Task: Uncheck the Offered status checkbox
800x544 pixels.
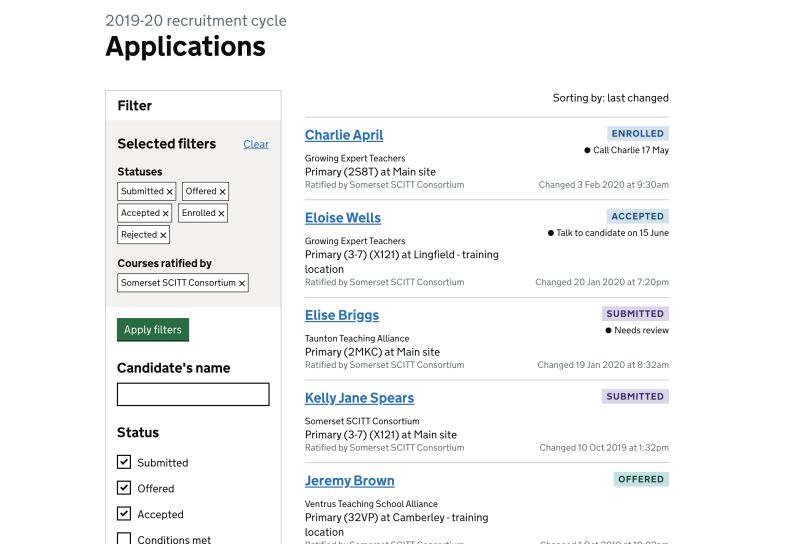Action: [x=124, y=488]
